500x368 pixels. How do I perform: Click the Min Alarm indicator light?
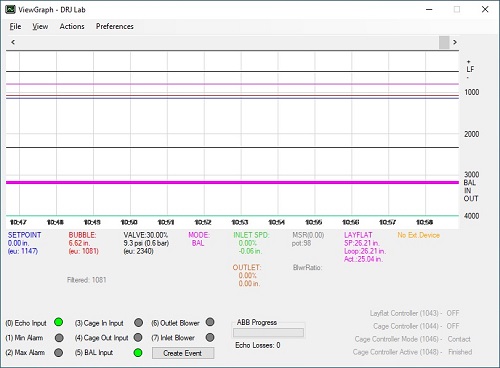tap(59, 338)
